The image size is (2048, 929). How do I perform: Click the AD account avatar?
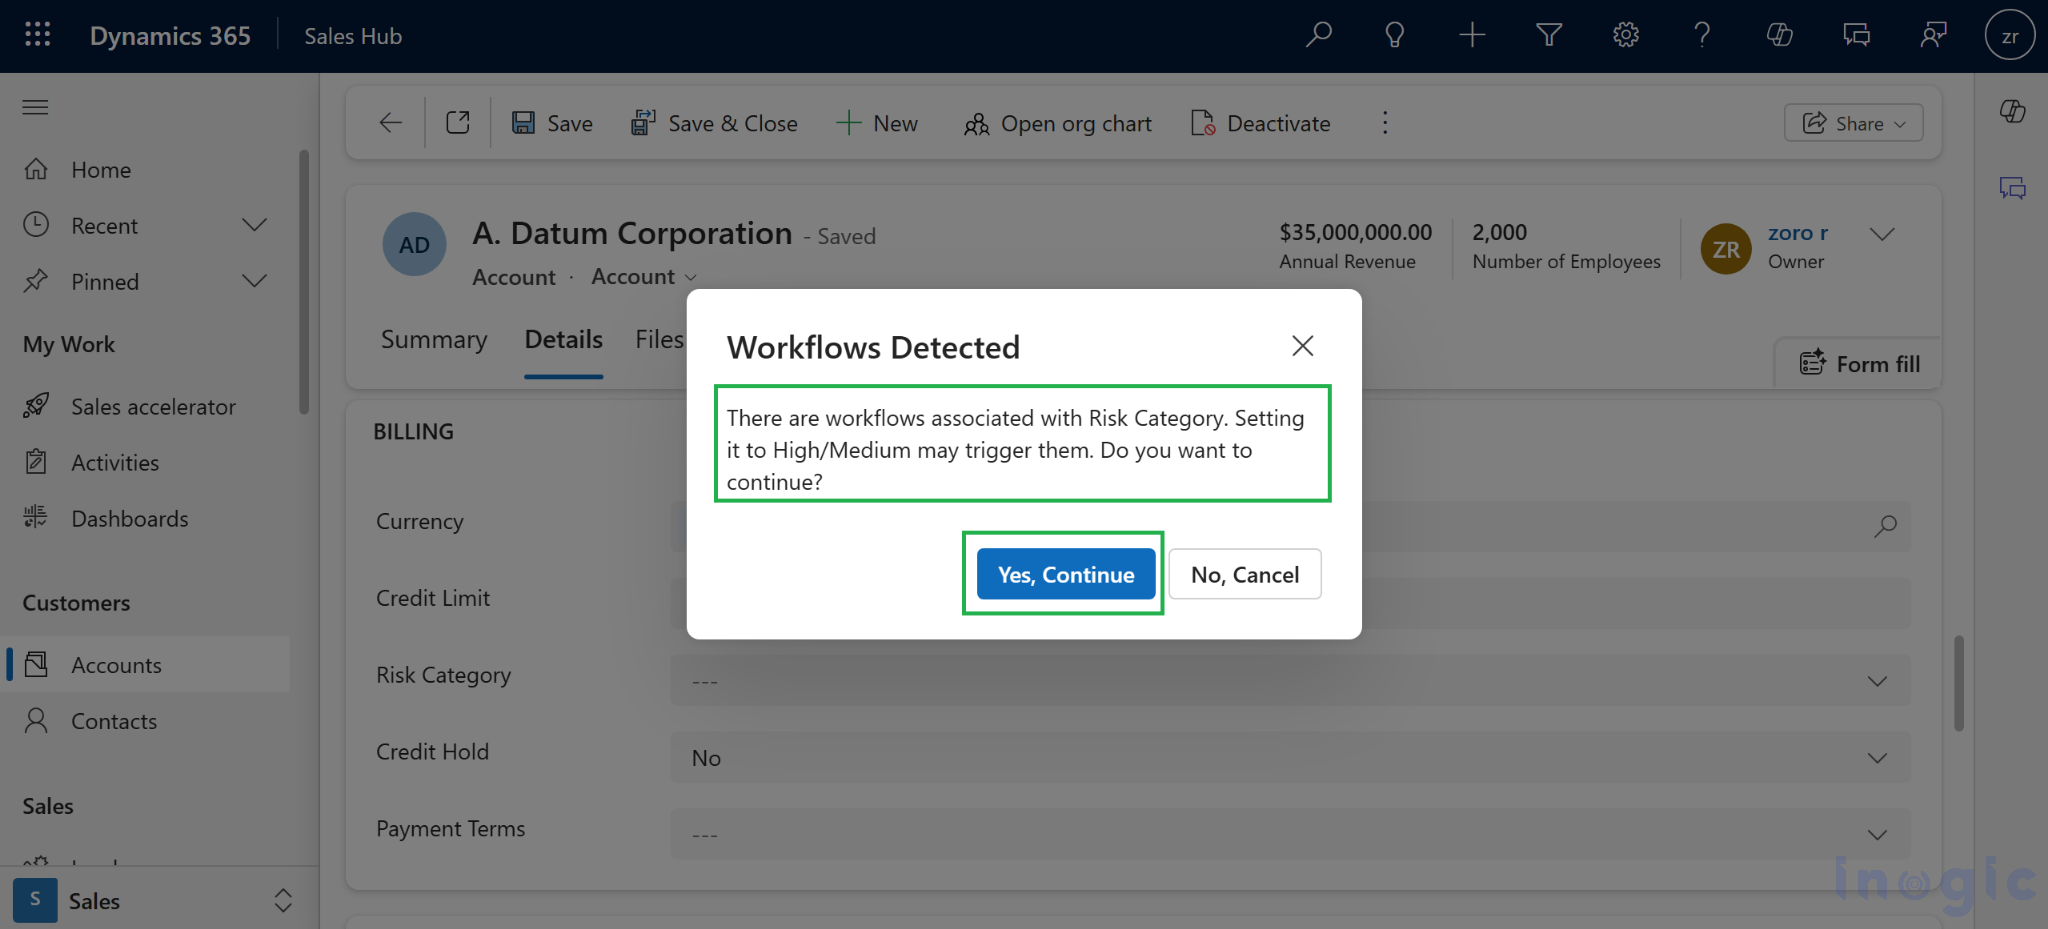pos(414,245)
